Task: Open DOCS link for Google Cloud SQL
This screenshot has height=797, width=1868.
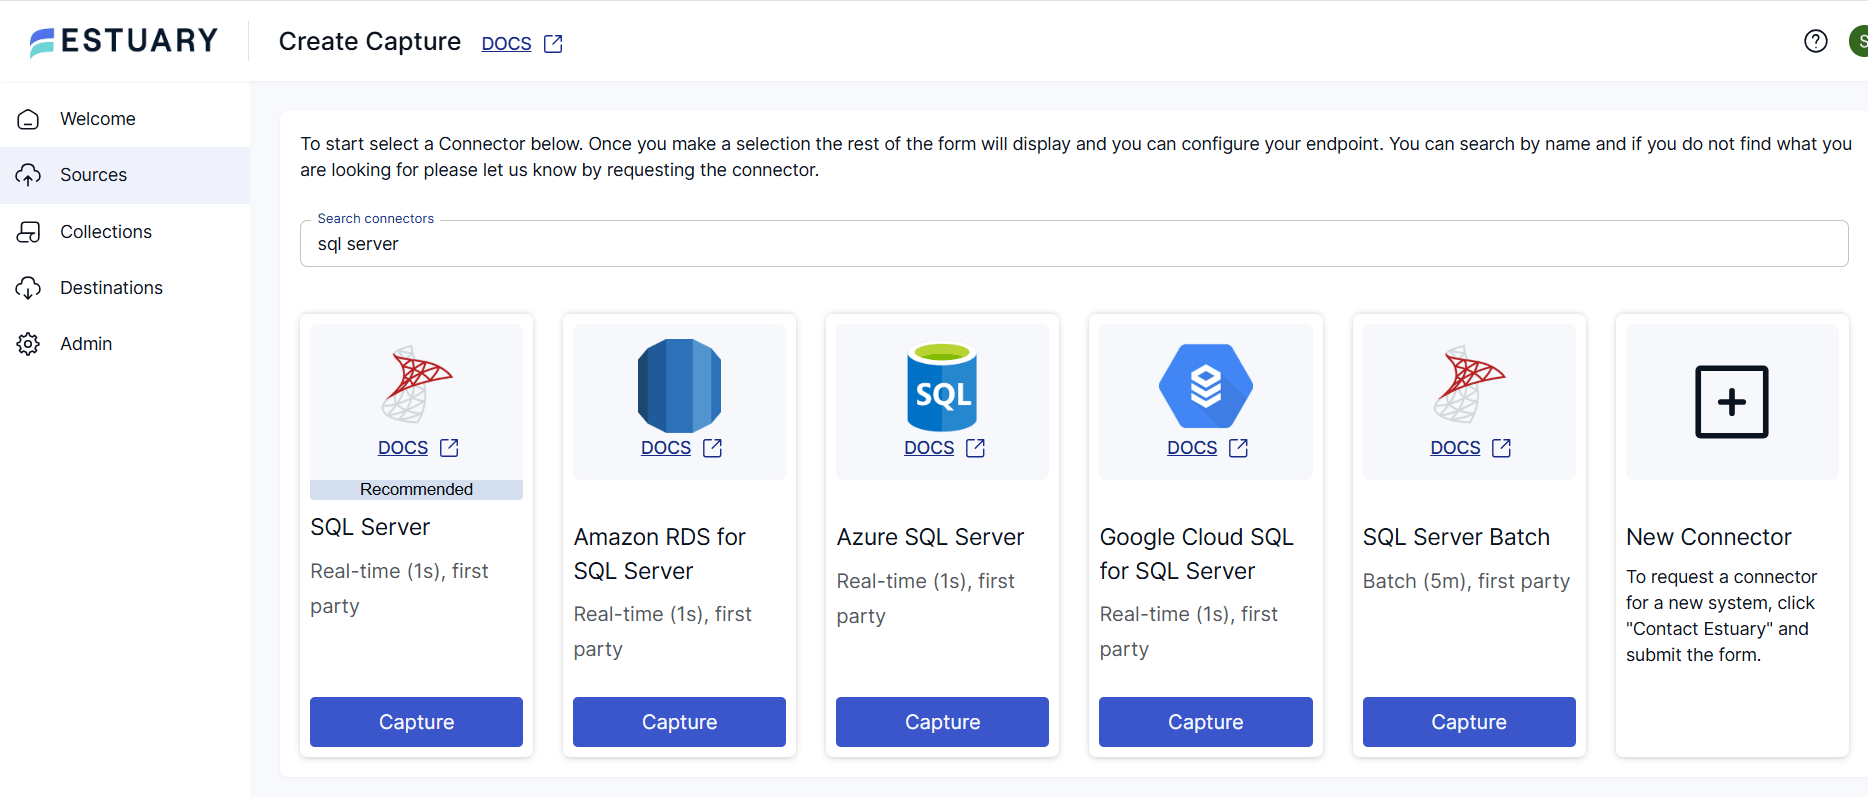Action: [x=1192, y=448]
